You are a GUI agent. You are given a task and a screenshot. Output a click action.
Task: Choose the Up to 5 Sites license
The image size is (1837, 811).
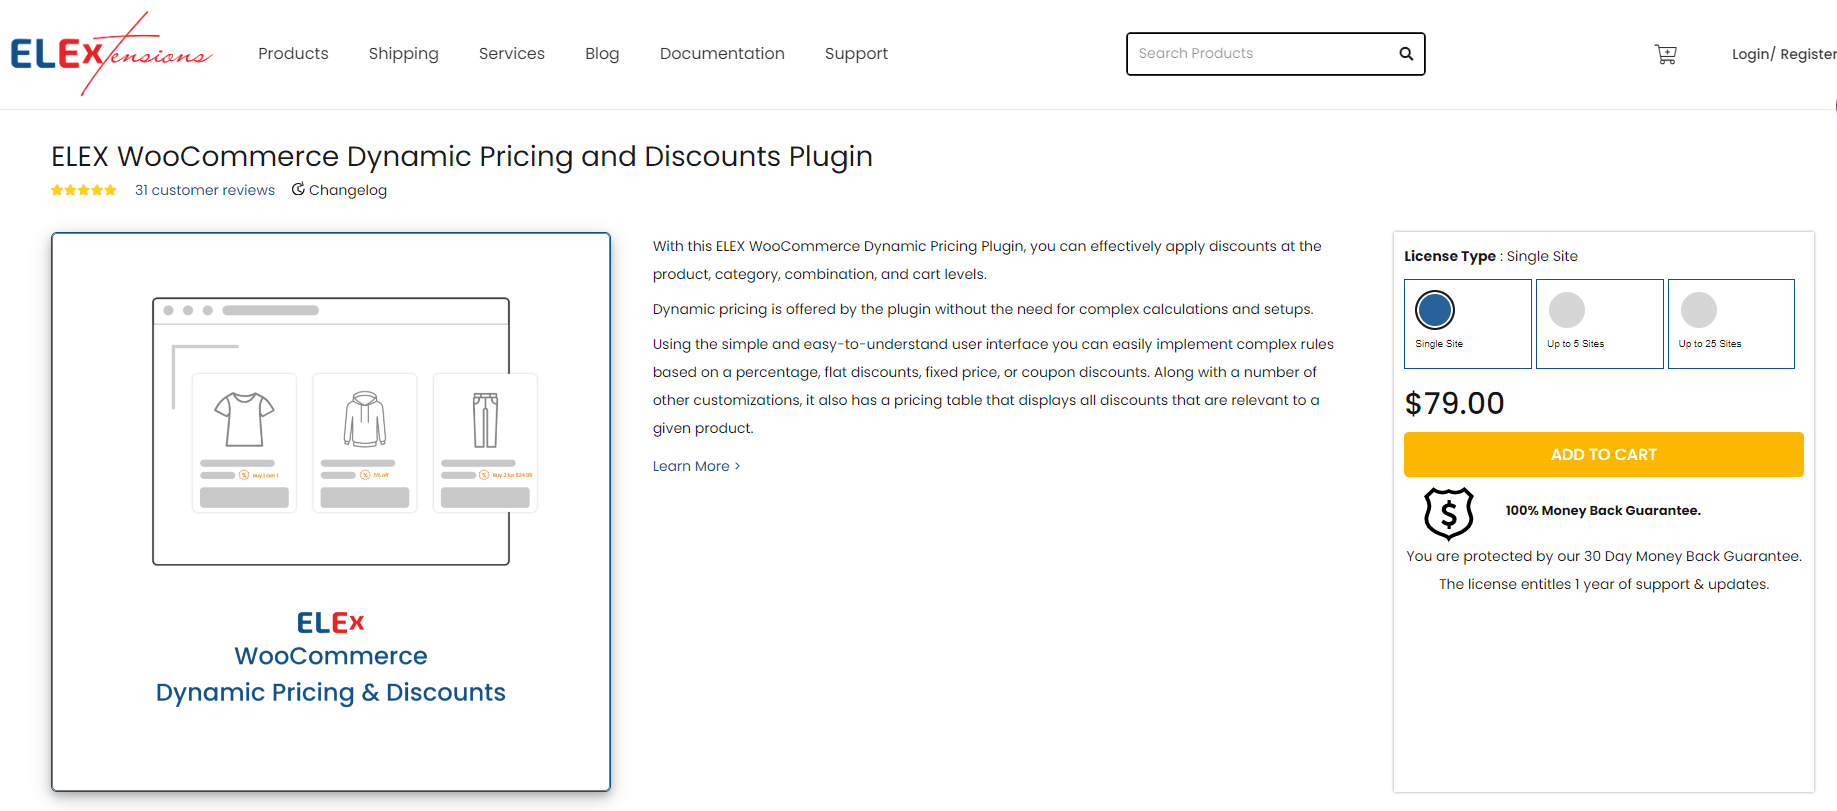point(1567,310)
